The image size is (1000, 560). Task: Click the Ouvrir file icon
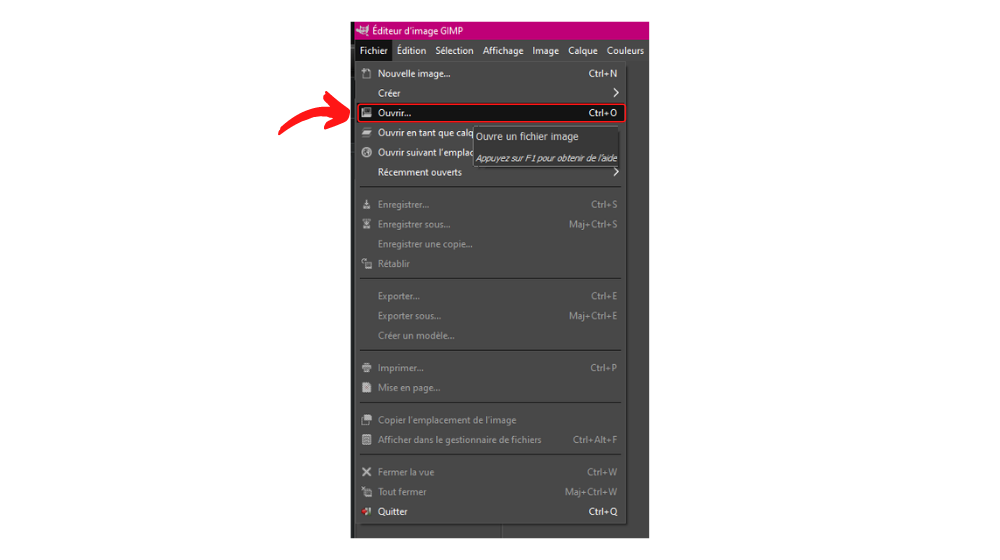(x=366, y=113)
